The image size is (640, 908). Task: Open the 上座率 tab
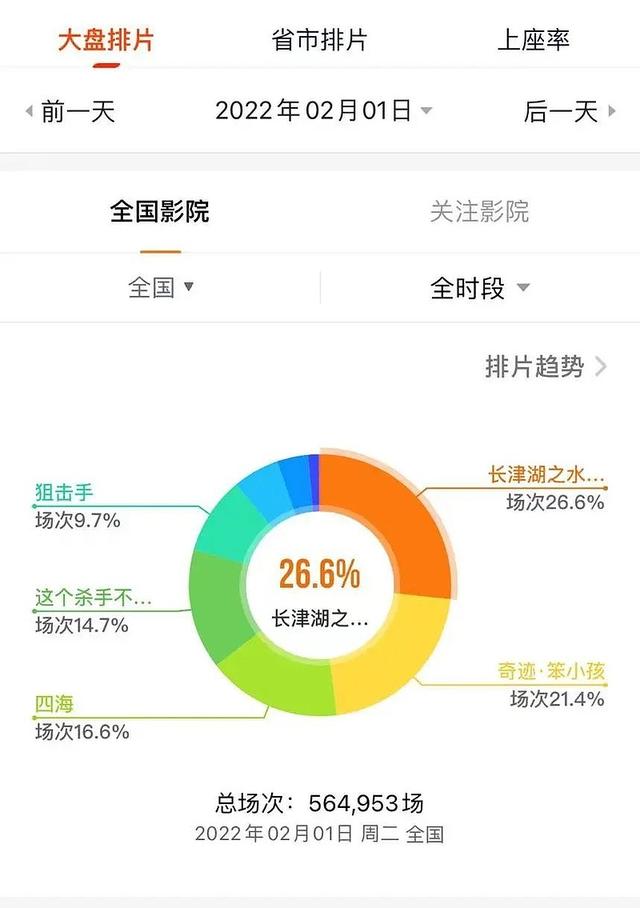[x=534, y=41]
